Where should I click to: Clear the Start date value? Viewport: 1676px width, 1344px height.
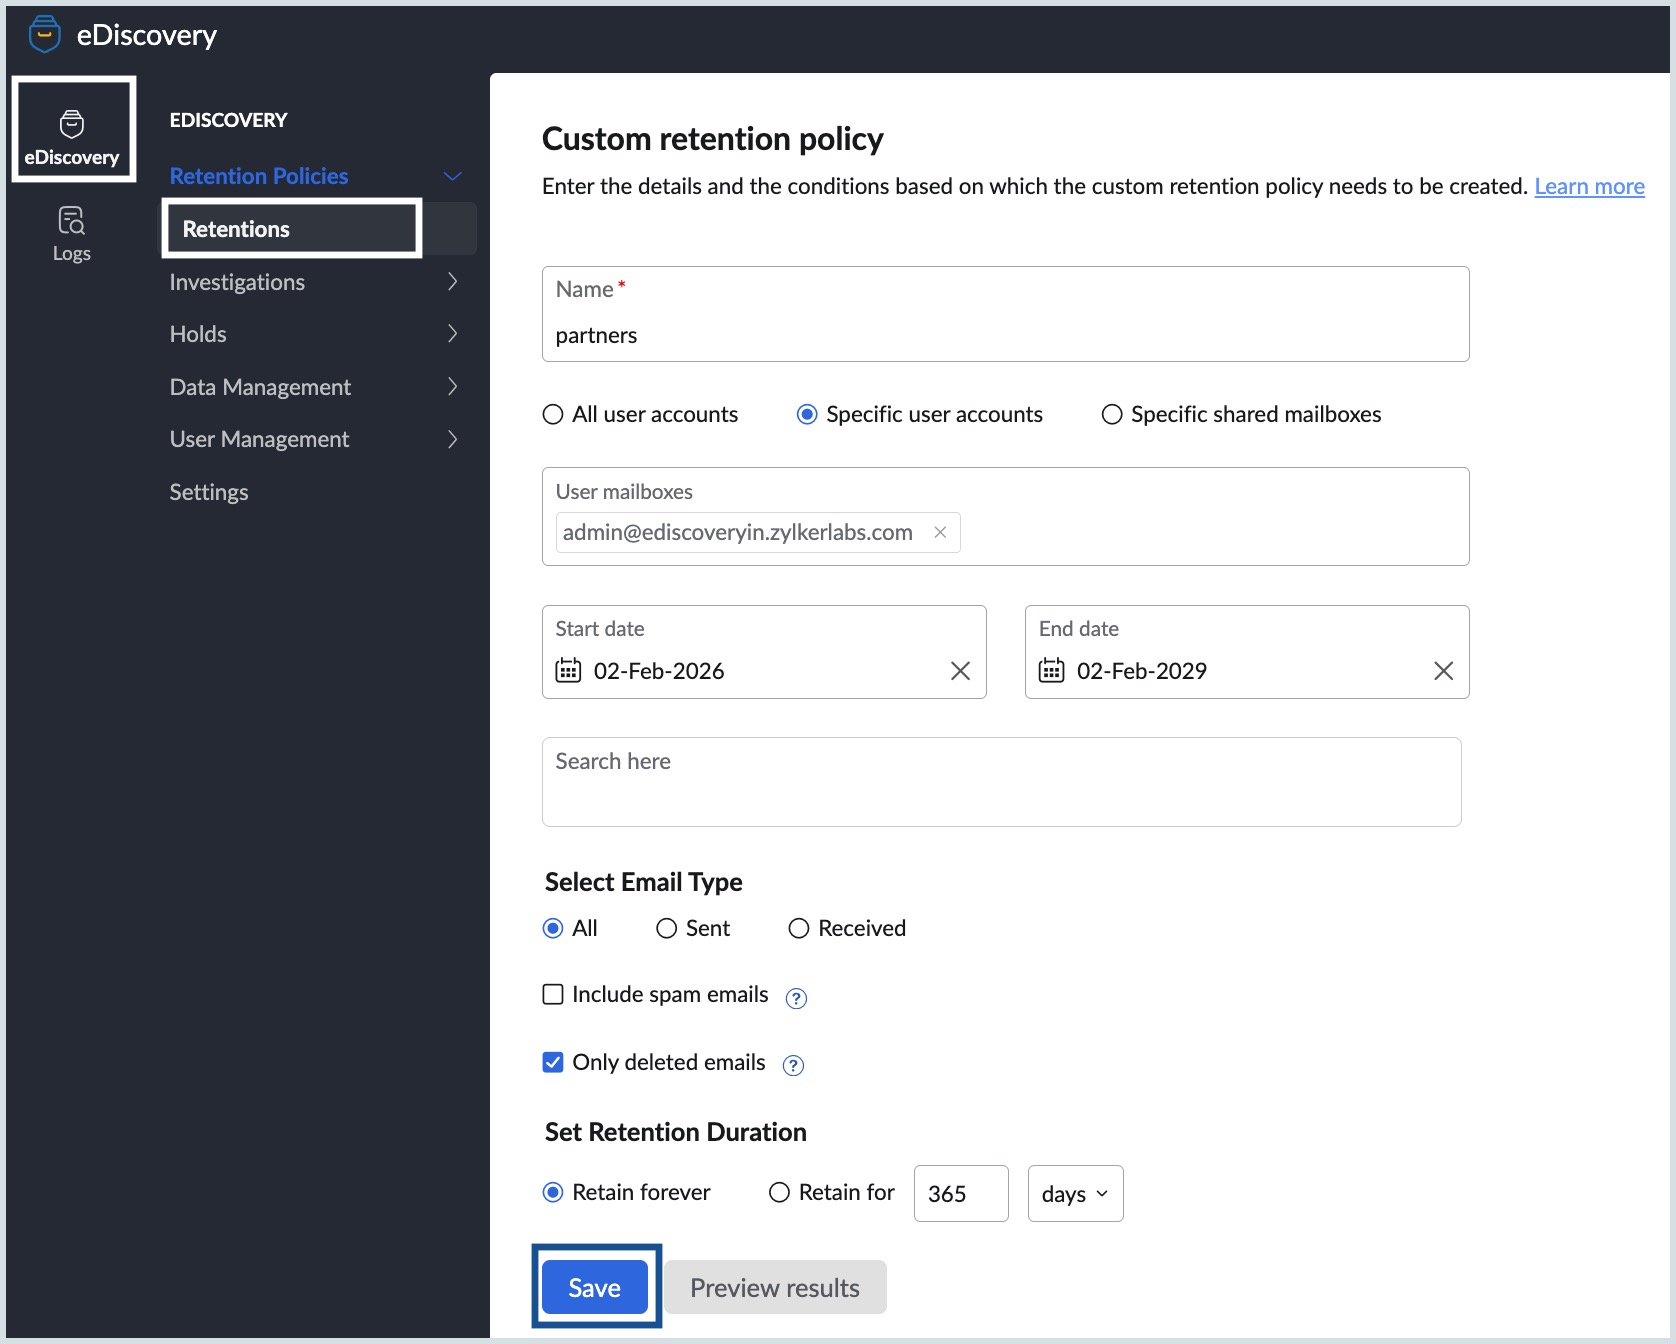pos(960,671)
